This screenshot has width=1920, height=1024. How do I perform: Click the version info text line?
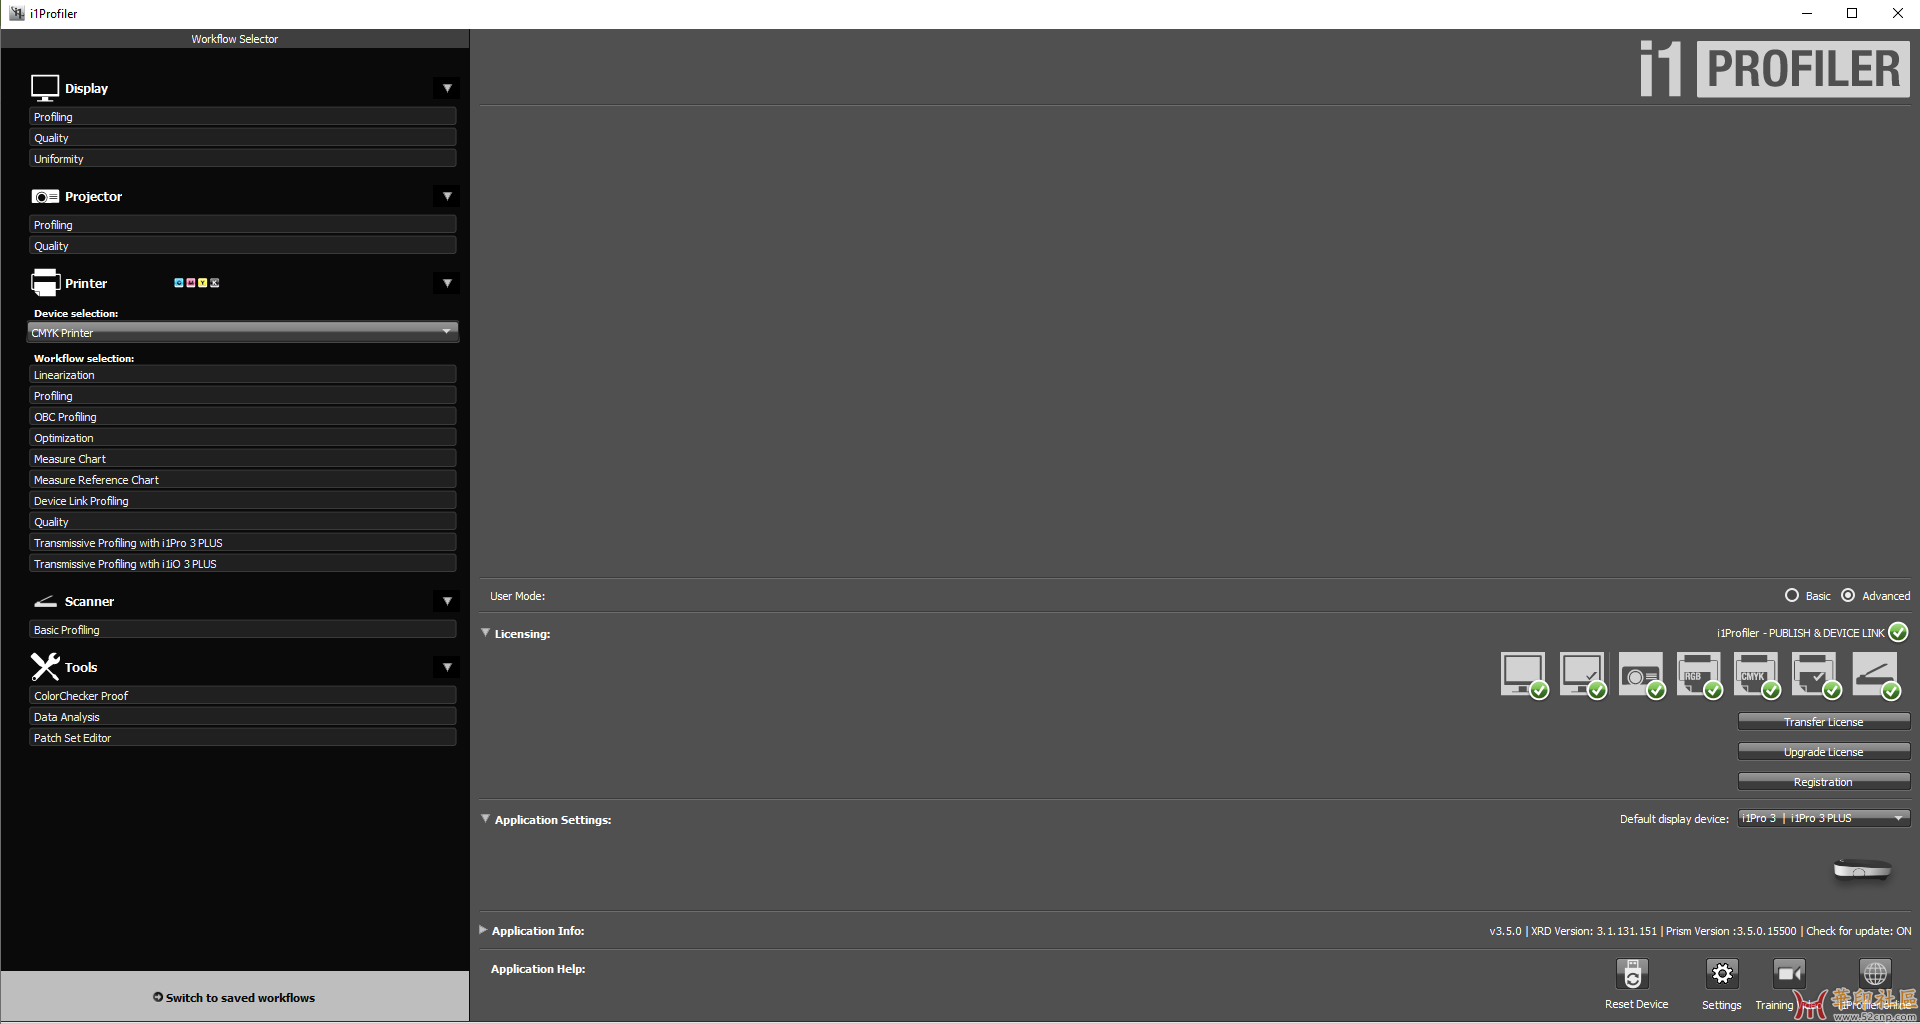point(1700,931)
